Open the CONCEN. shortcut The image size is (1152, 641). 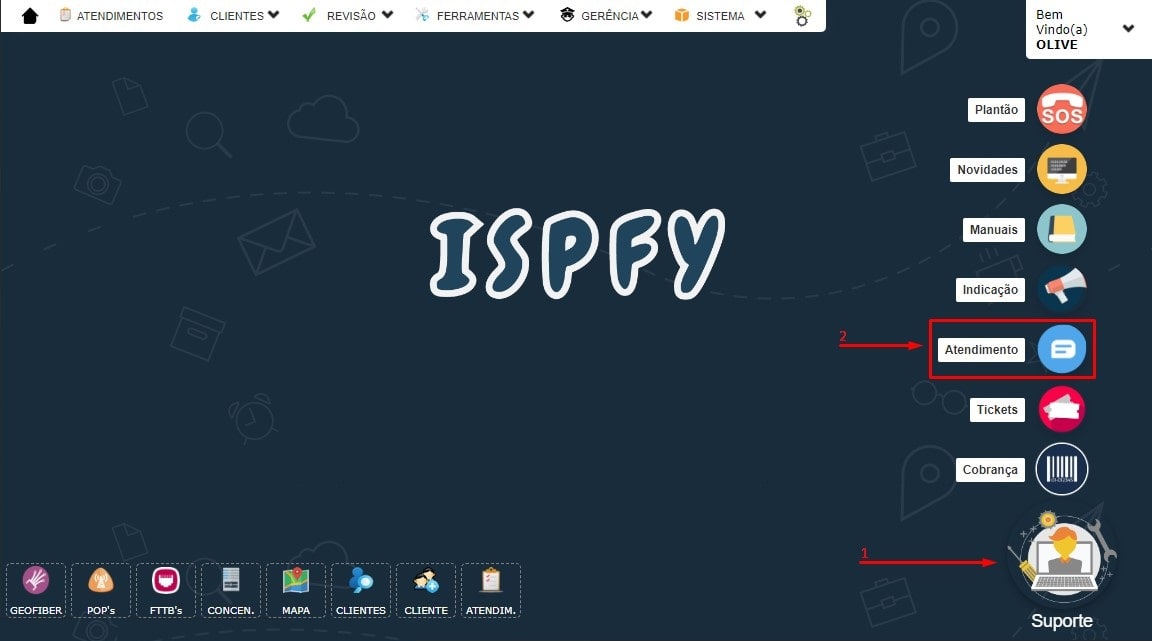(231, 590)
